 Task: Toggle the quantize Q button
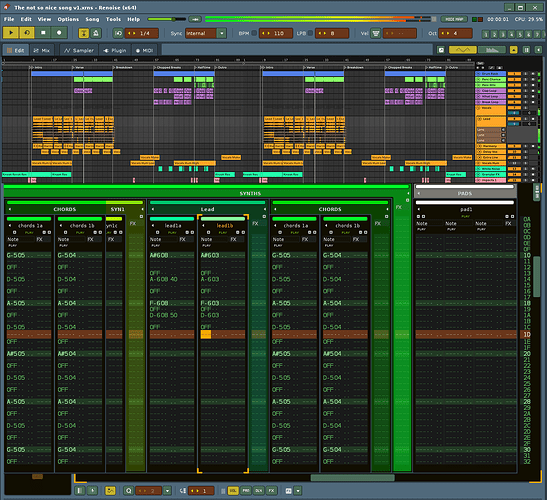click(128, 491)
